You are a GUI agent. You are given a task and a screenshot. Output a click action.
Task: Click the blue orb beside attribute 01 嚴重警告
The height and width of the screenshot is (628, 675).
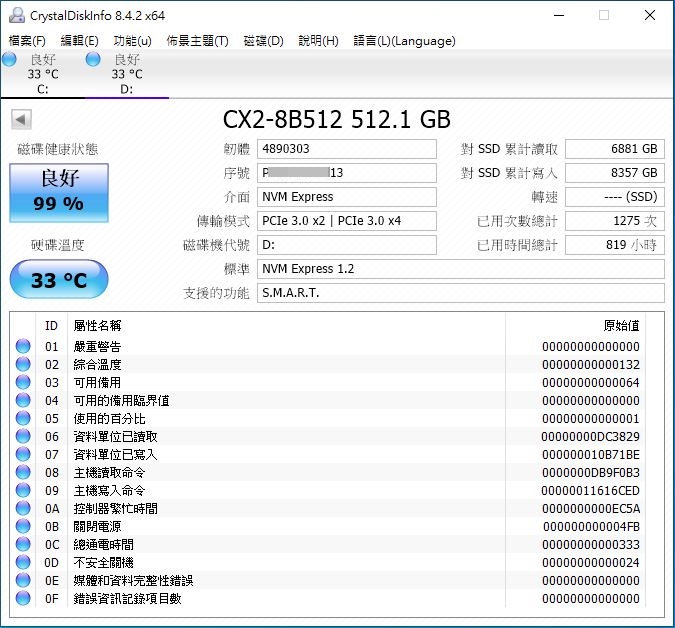[23, 347]
